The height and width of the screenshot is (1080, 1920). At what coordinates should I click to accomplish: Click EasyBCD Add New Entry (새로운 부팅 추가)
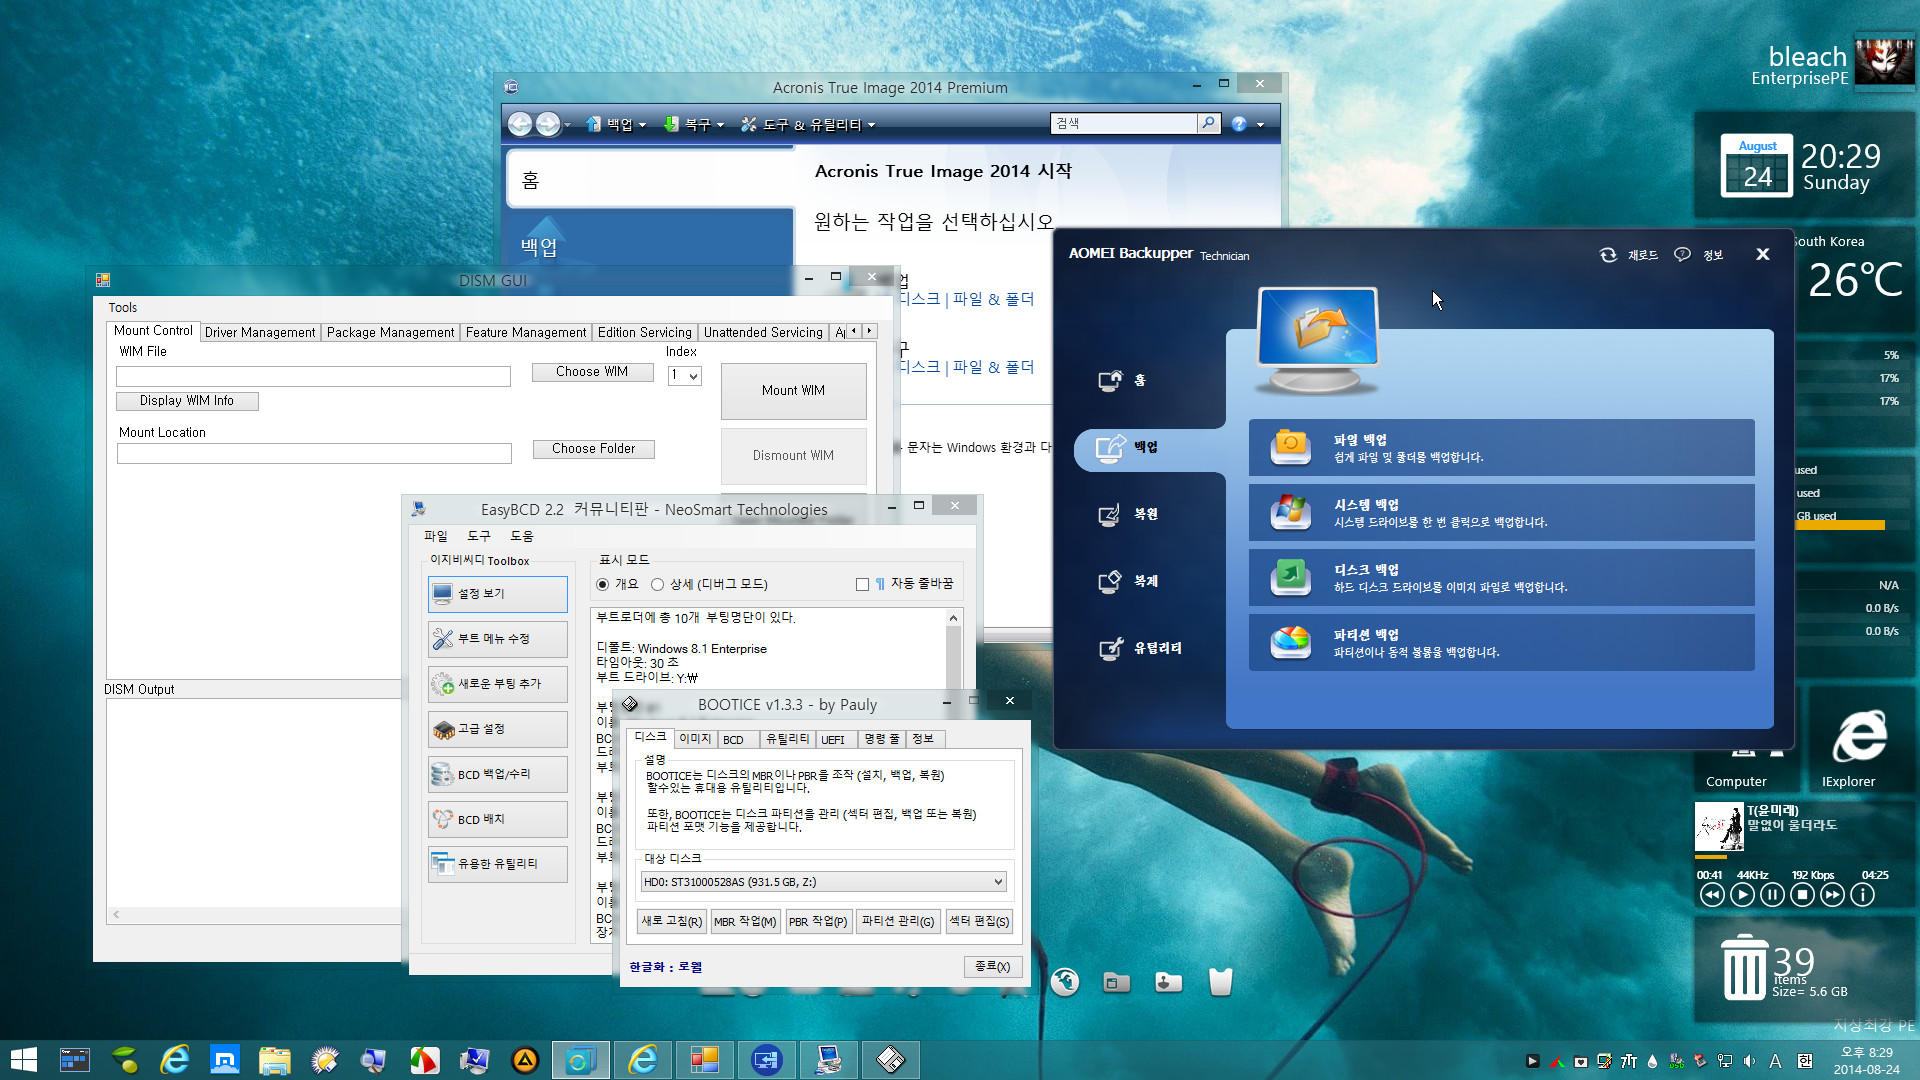[498, 684]
